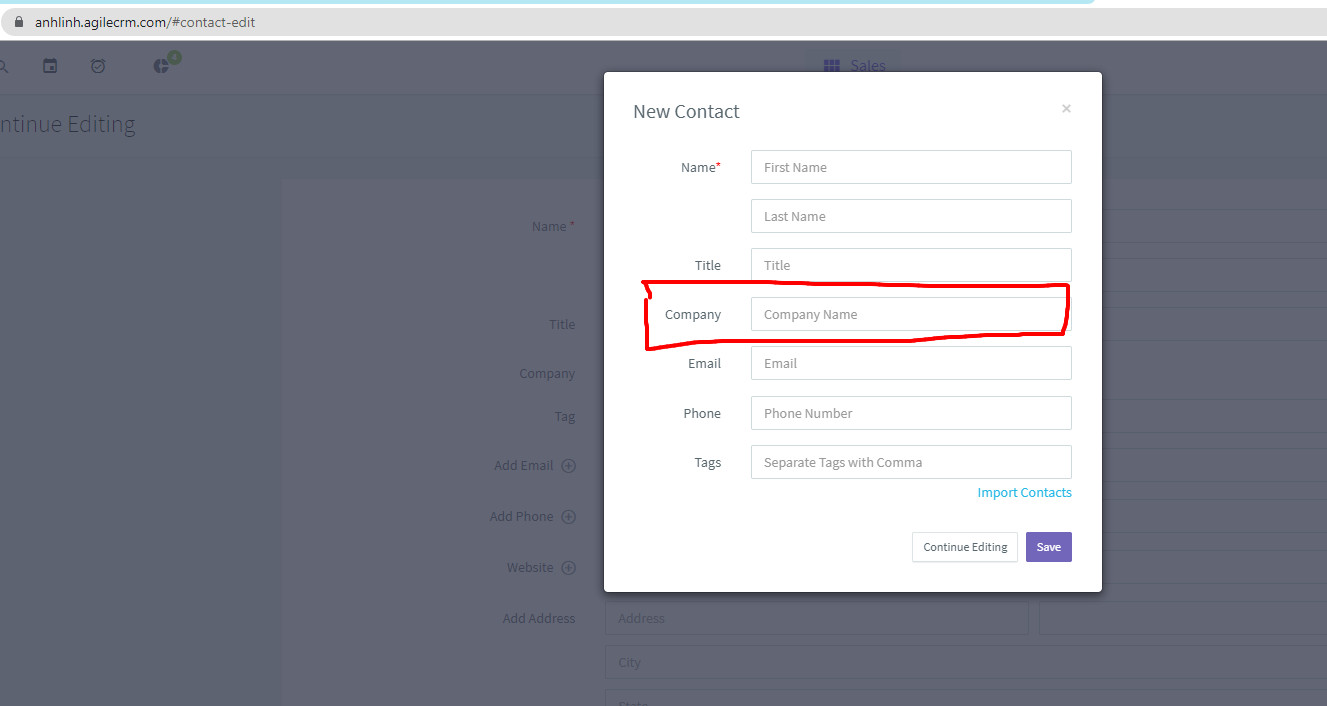This screenshot has height=706, width=1327.
Task: Close the New Contact dialog
Action: [1066, 109]
